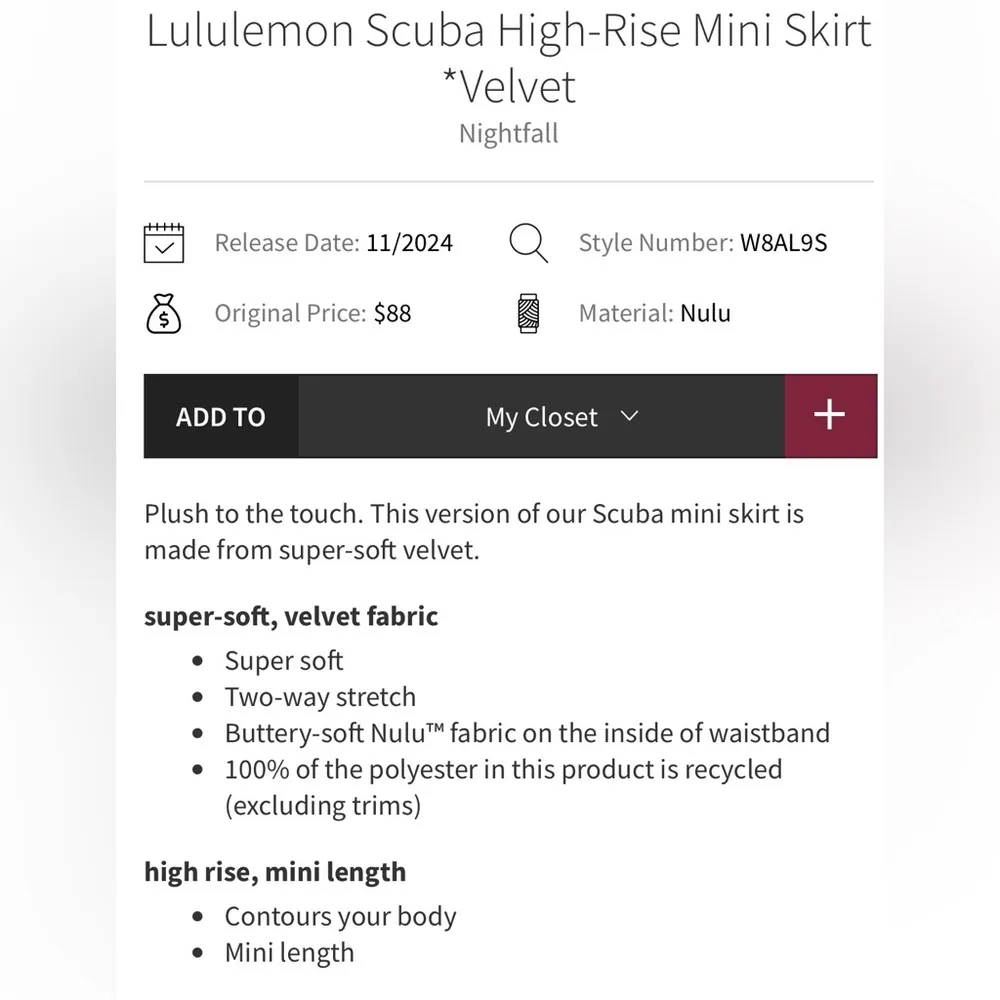This screenshot has width=1000, height=1000.
Task: Expand the chevron beside My Closet
Action: point(630,417)
